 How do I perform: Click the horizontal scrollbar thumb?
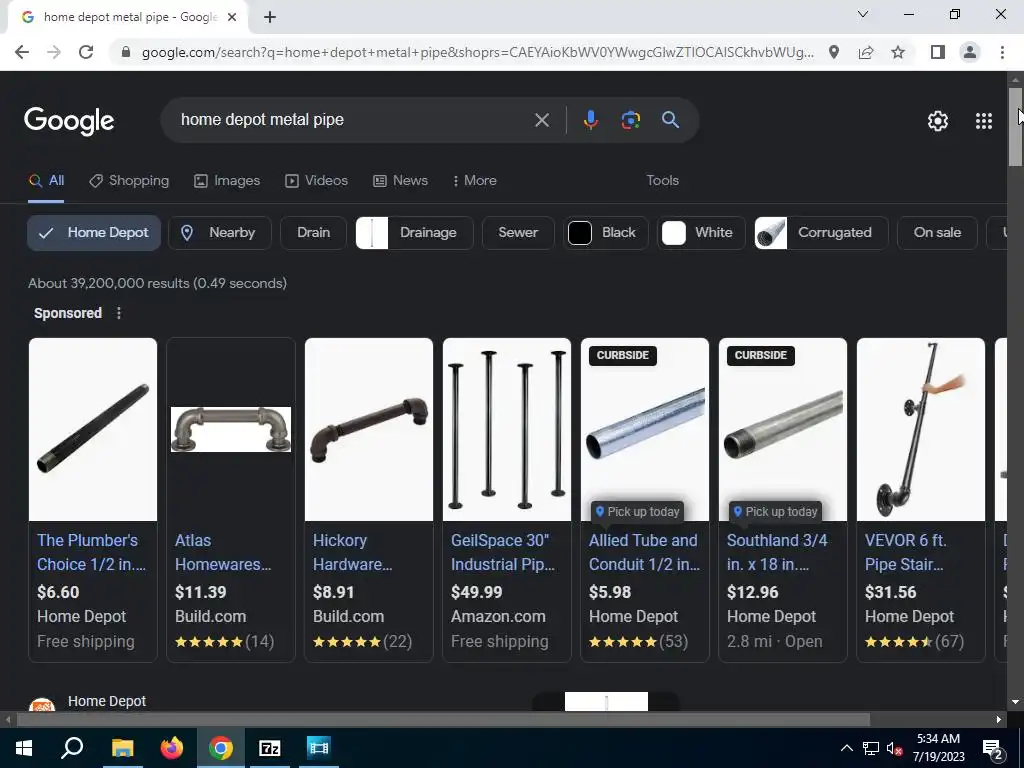click(443, 720)
